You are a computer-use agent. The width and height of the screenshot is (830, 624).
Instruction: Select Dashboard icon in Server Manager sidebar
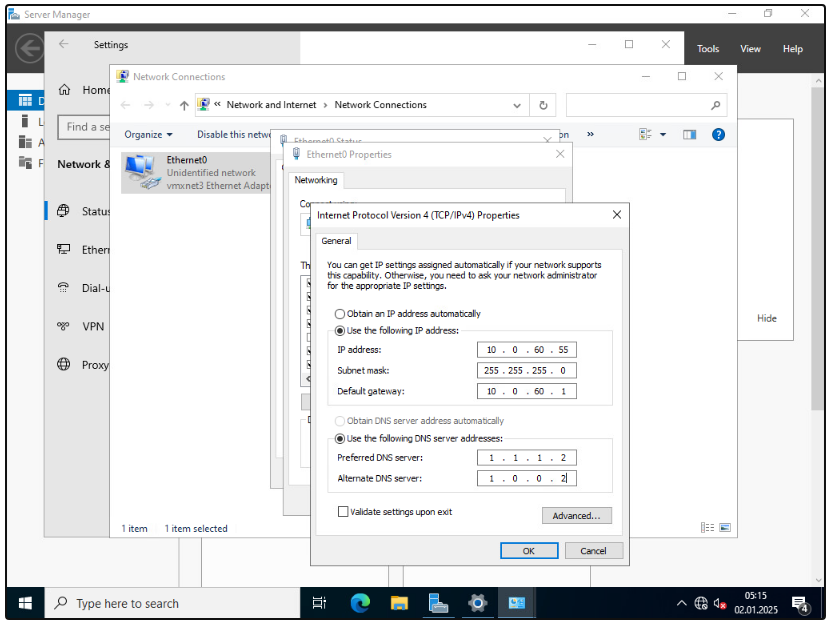(25, 101)
